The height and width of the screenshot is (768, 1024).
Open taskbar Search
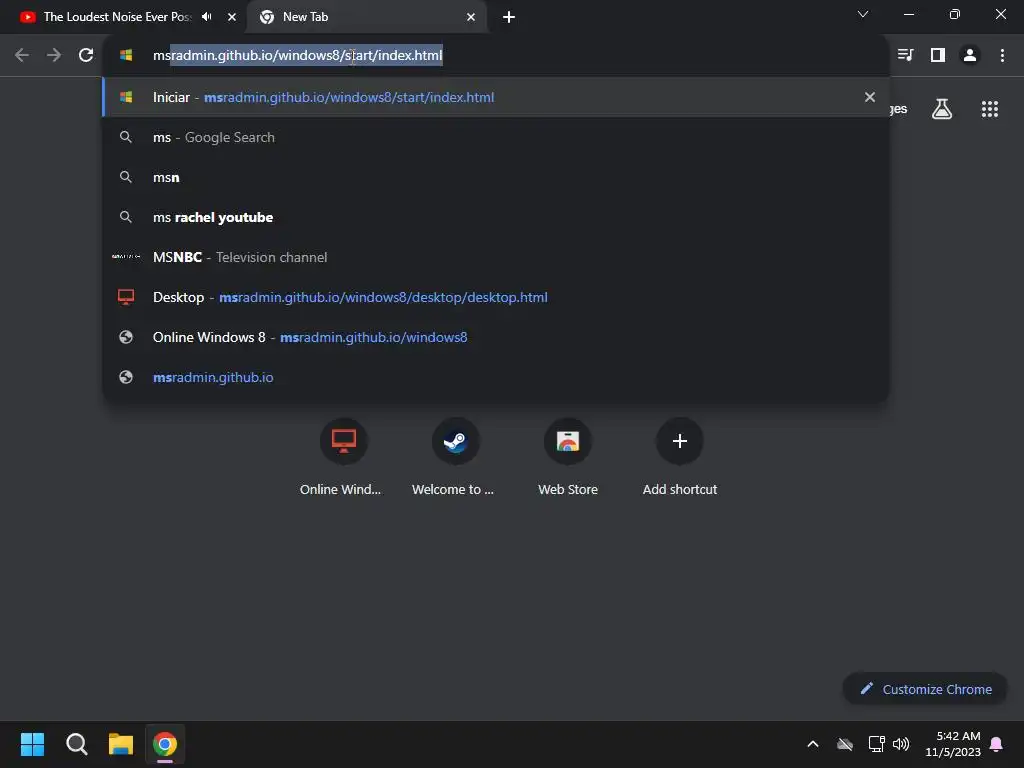tap(76, 744)
